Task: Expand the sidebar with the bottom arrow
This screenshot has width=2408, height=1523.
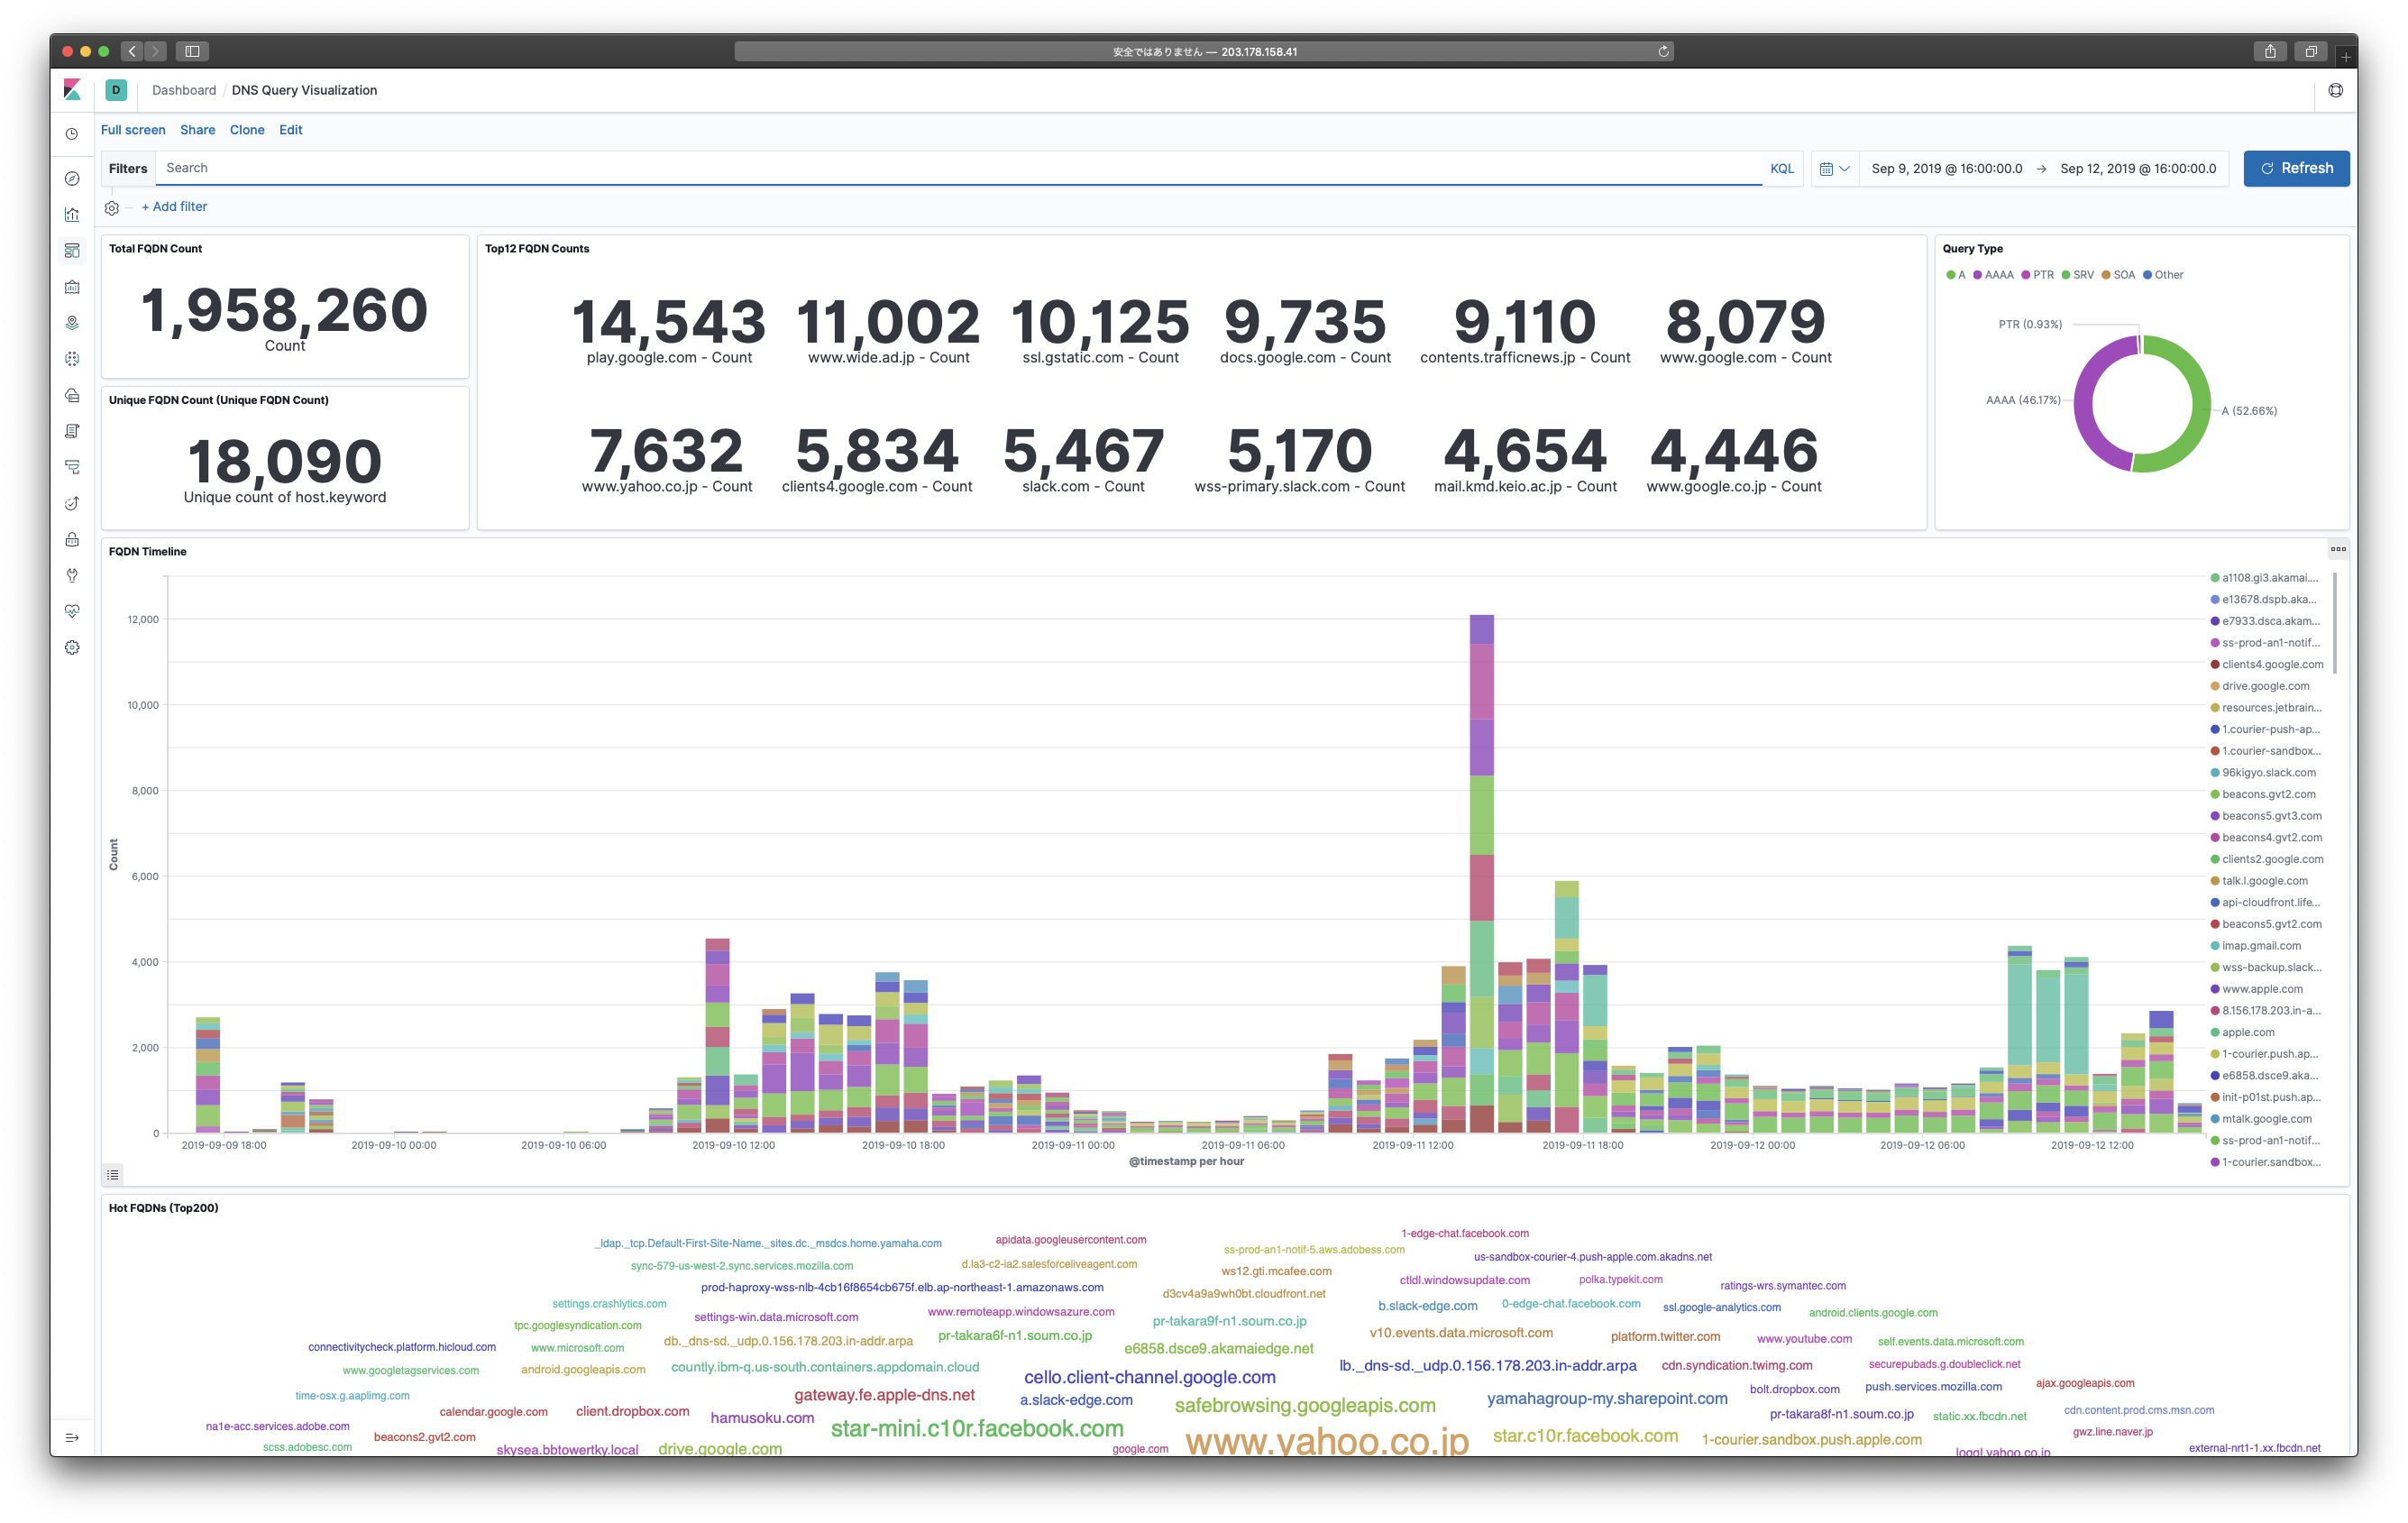Action: click(x=72, y=1437)
